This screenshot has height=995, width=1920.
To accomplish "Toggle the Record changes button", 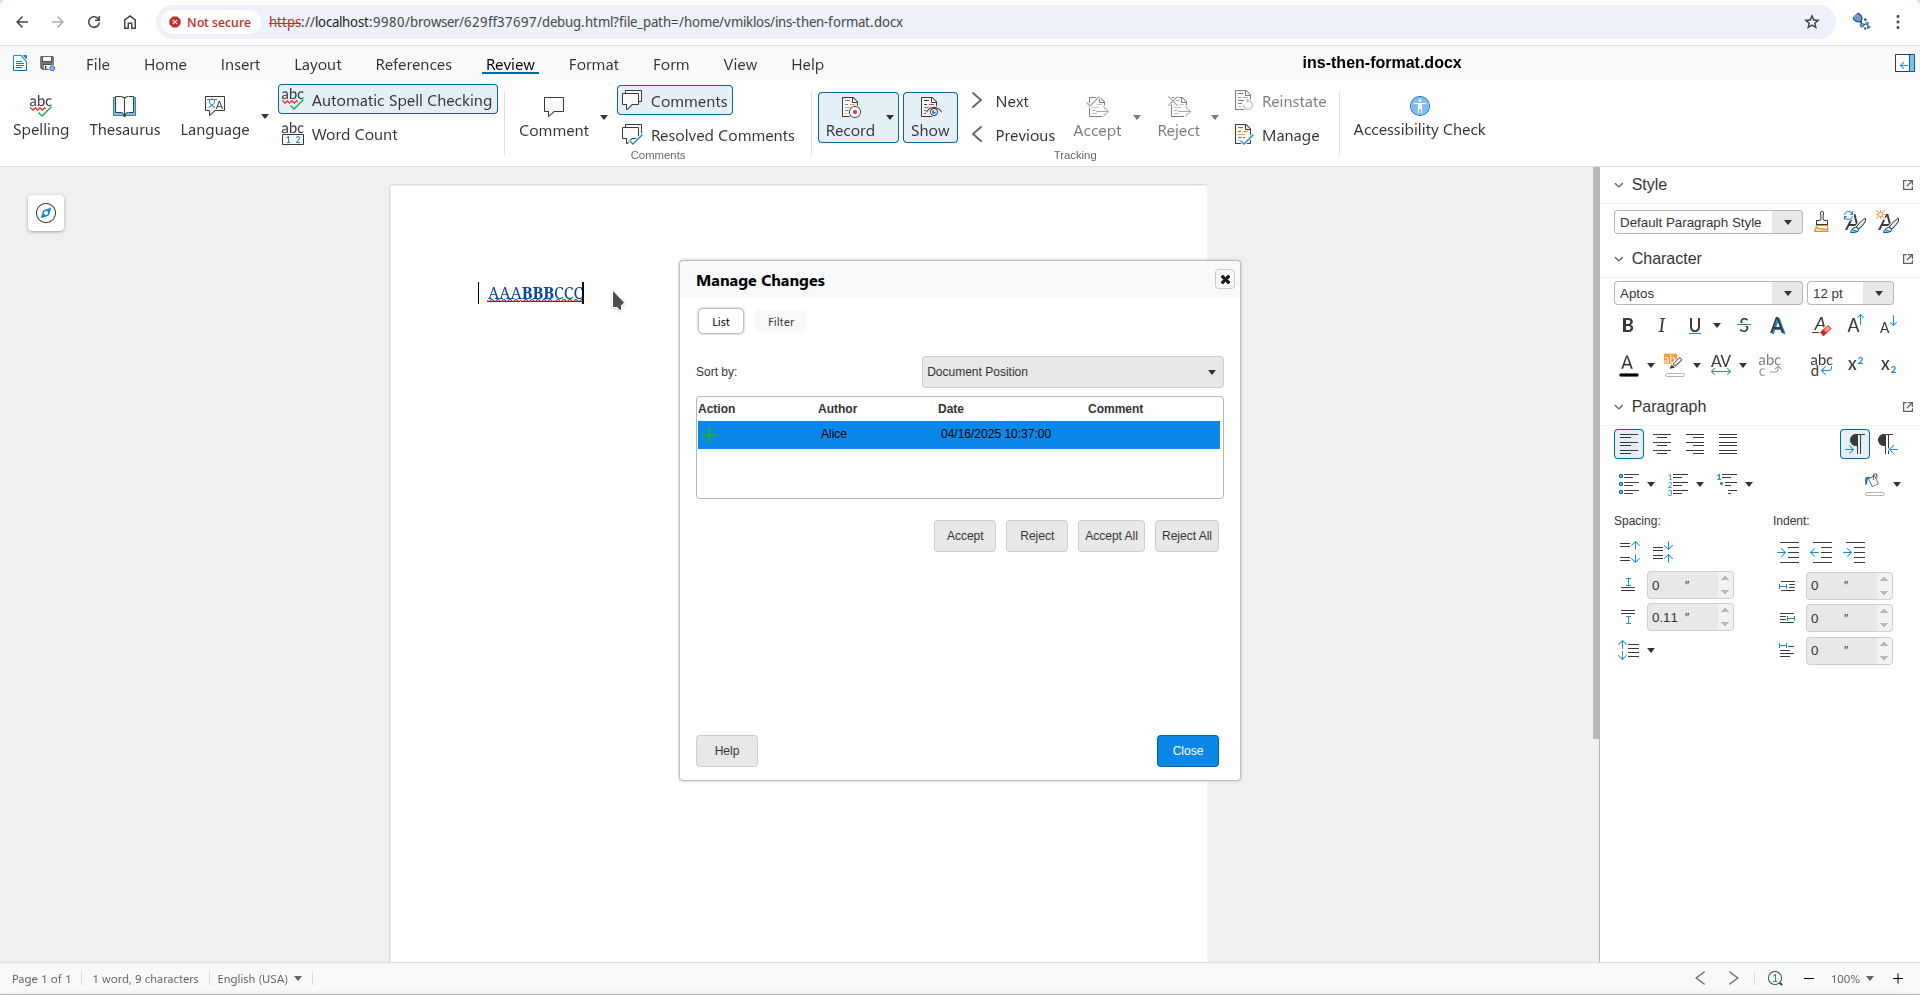I will click(x=850, y=117).
